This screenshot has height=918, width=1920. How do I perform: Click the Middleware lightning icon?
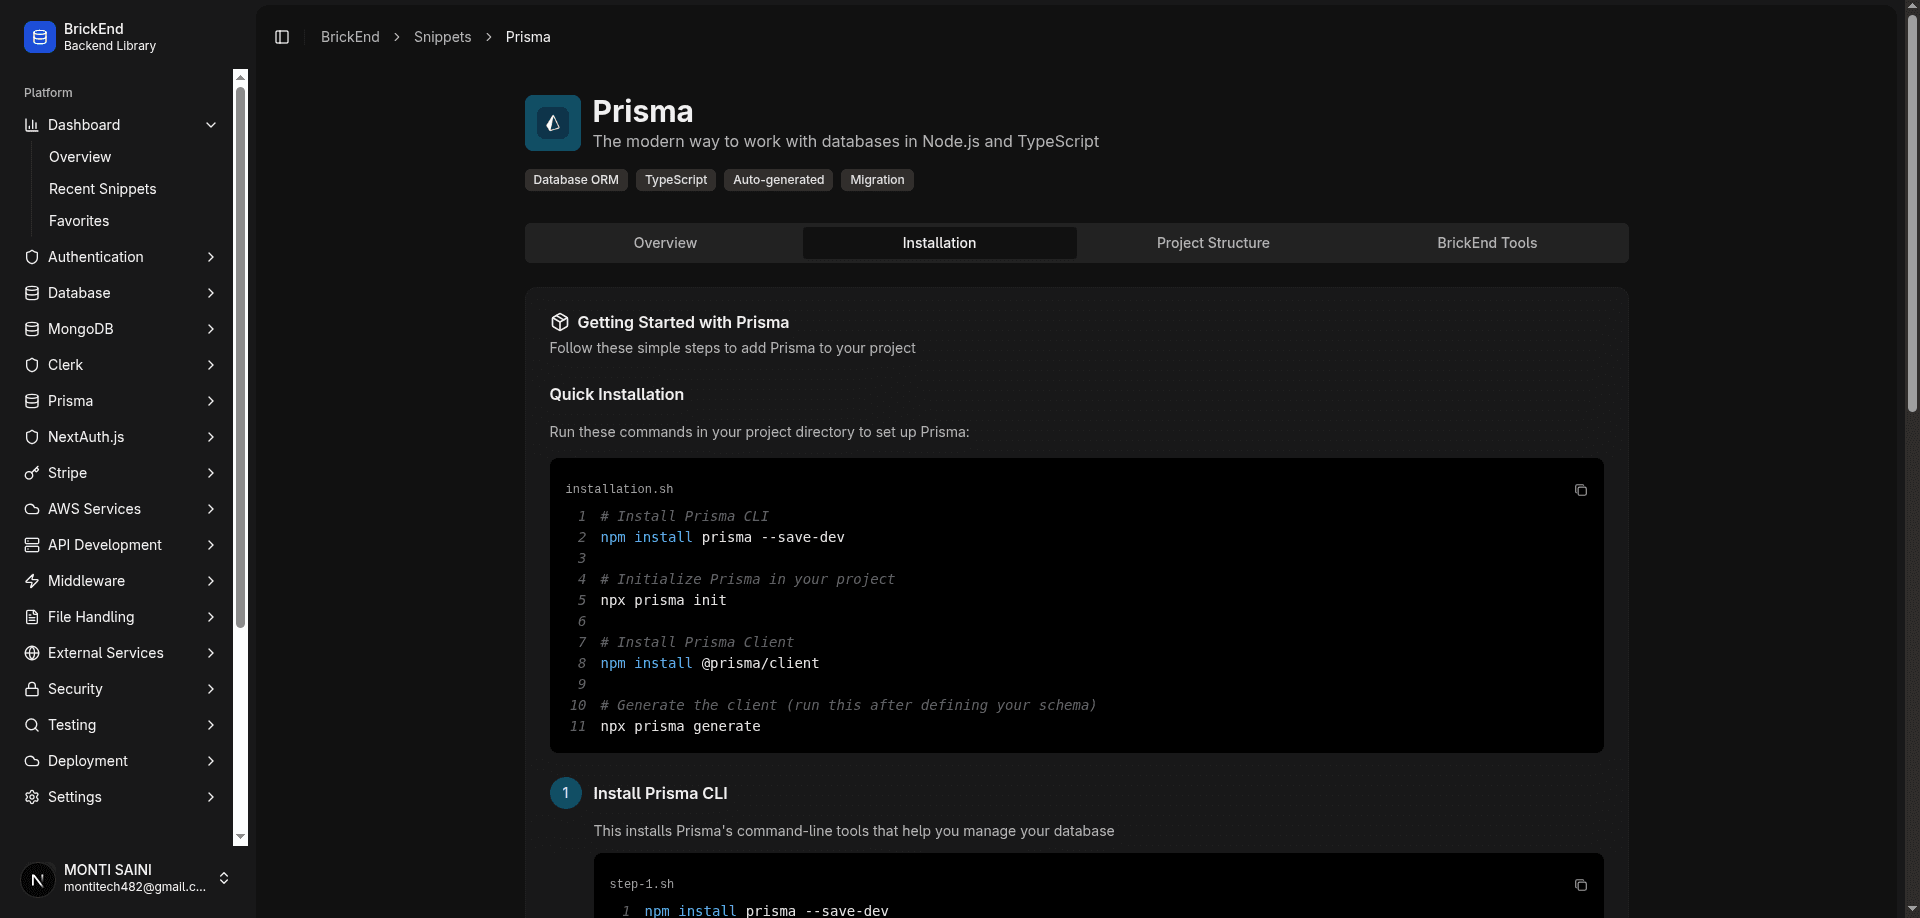32,581
